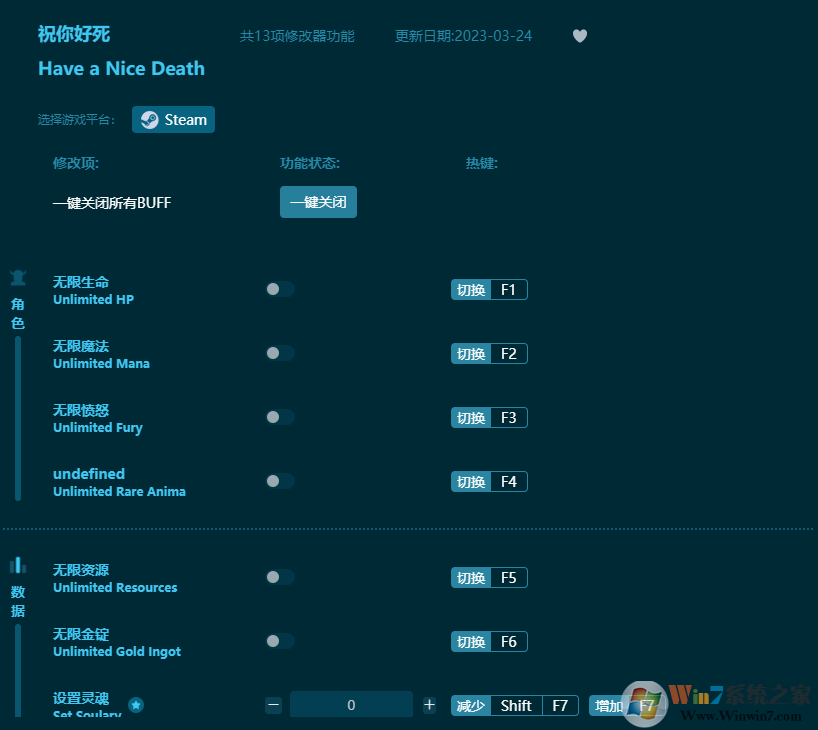
Task: Click the star icon beside Set Soulary
Action: click(x=136, y=705)
